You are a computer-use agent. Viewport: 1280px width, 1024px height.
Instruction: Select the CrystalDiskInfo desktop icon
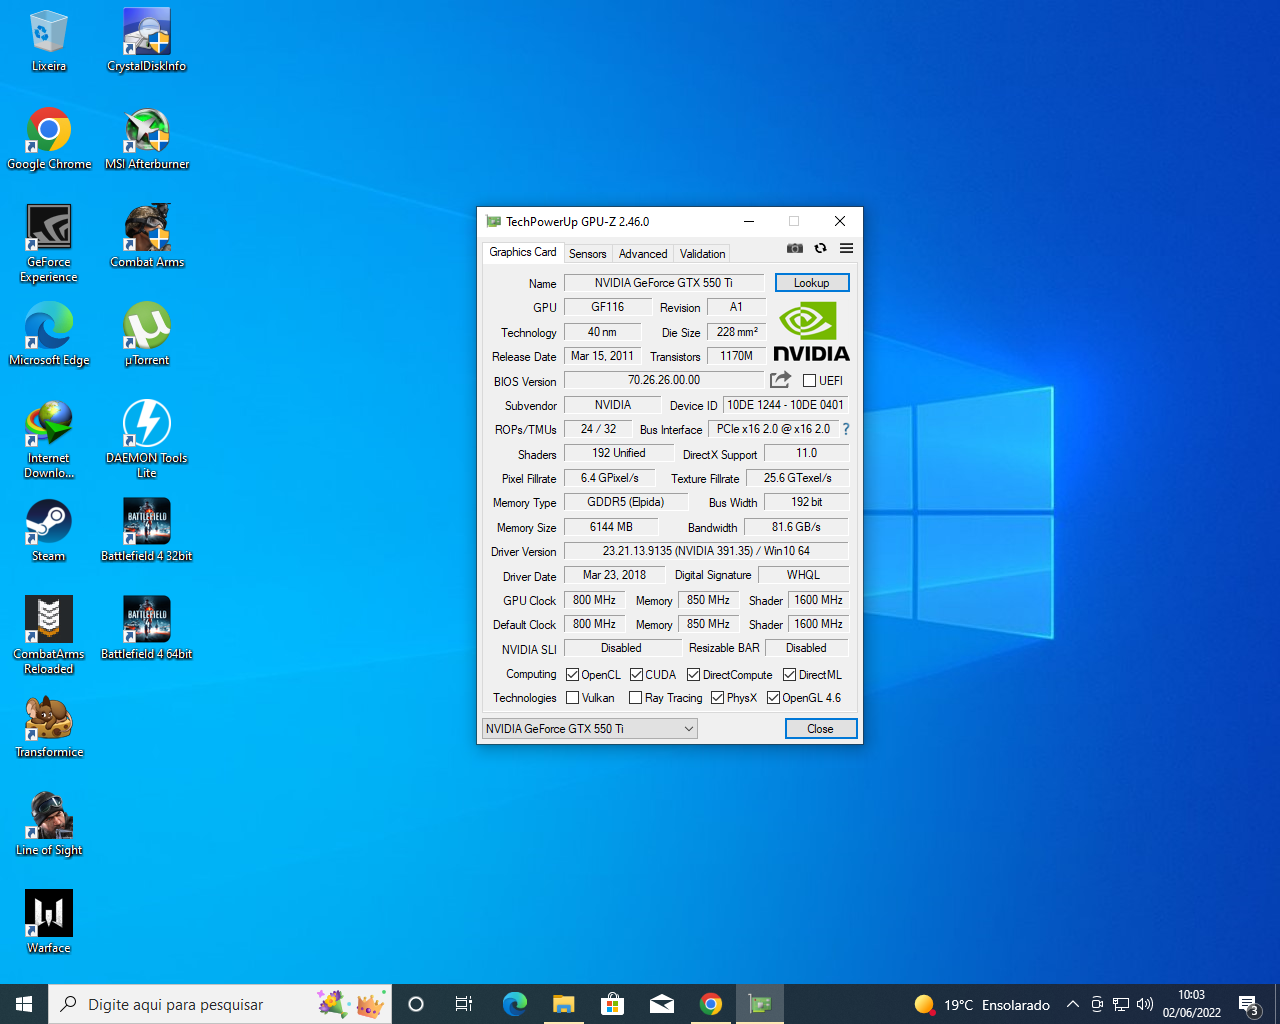tap(147, 40)
